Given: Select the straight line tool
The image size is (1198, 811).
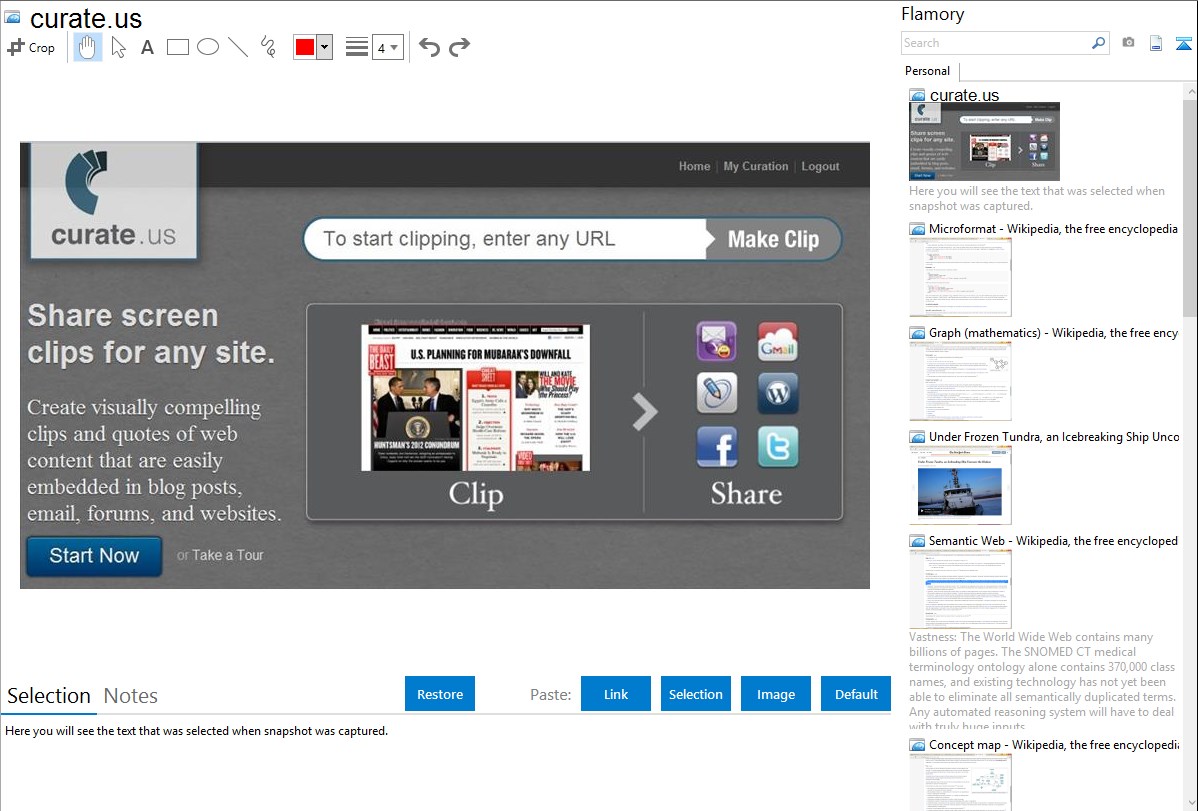Looking at the screenshot, I should pos(238,47).
